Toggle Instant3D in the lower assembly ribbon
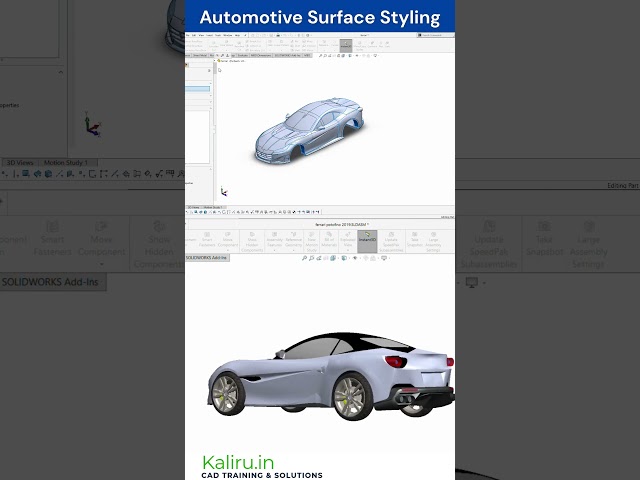The width and height of the screenshot is (640, 480). pyautogui.click(x=367, y=241)
